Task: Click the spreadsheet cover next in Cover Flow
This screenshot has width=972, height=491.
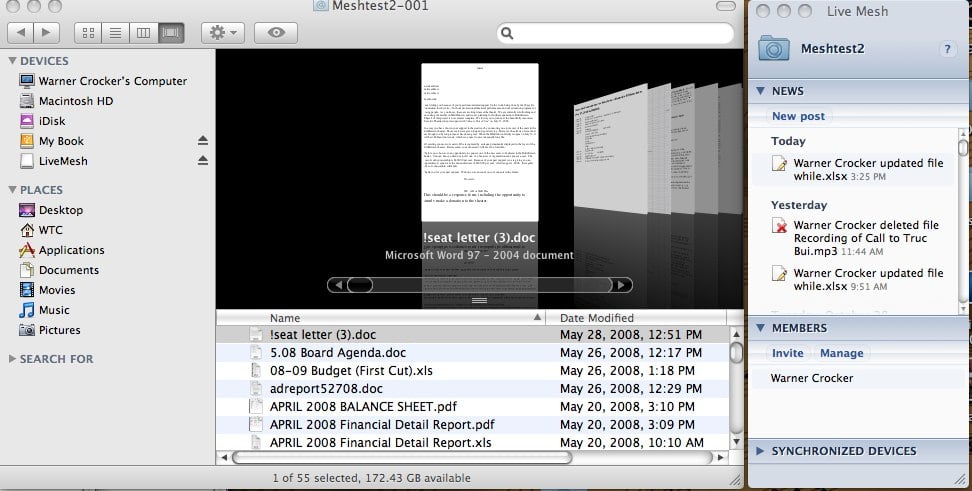Action: point(611,149)
